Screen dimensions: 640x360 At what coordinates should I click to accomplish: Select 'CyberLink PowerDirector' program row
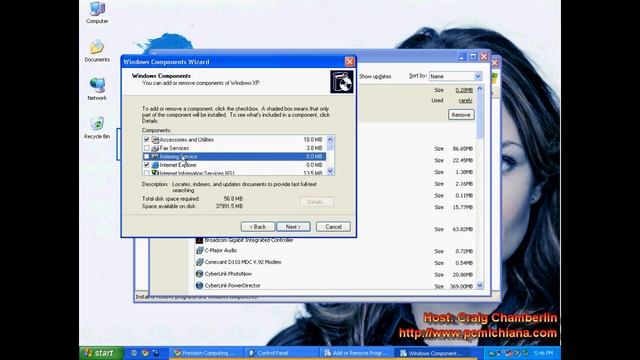pyautogui.click(x=335, y=286)
